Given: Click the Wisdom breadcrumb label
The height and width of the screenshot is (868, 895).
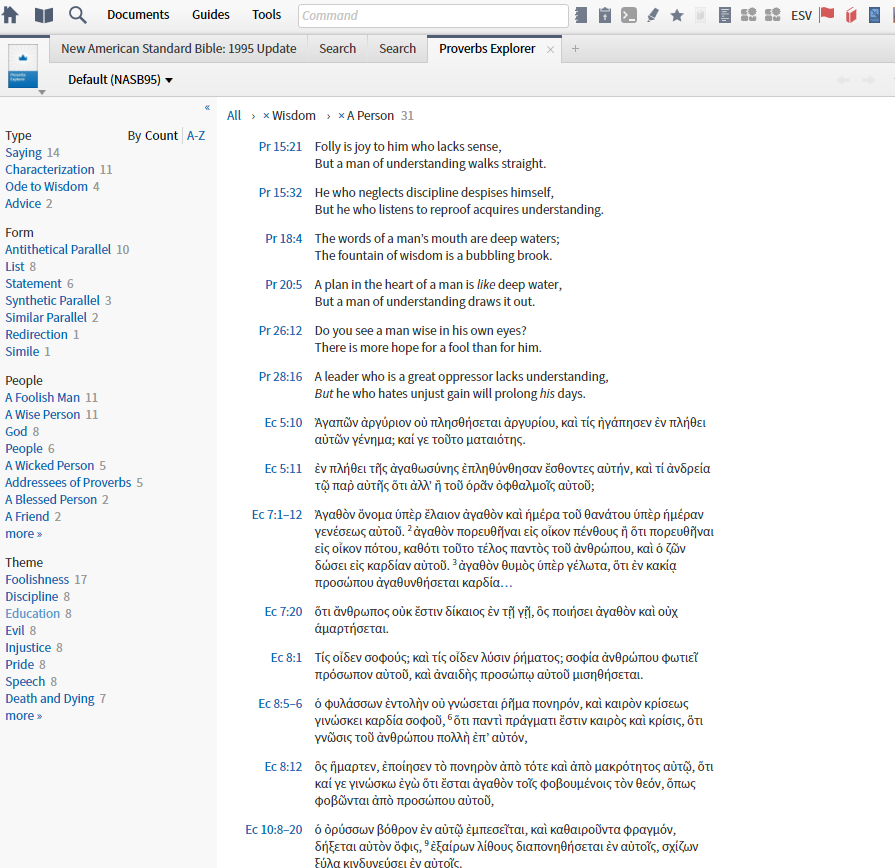Looking at the screenshot, I should click(293, 116).
